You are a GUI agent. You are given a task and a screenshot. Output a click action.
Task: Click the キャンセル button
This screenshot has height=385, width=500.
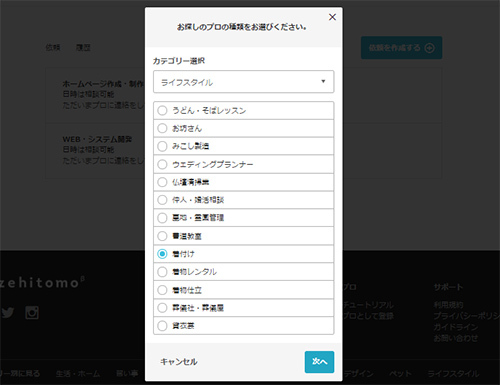point(179,362)
